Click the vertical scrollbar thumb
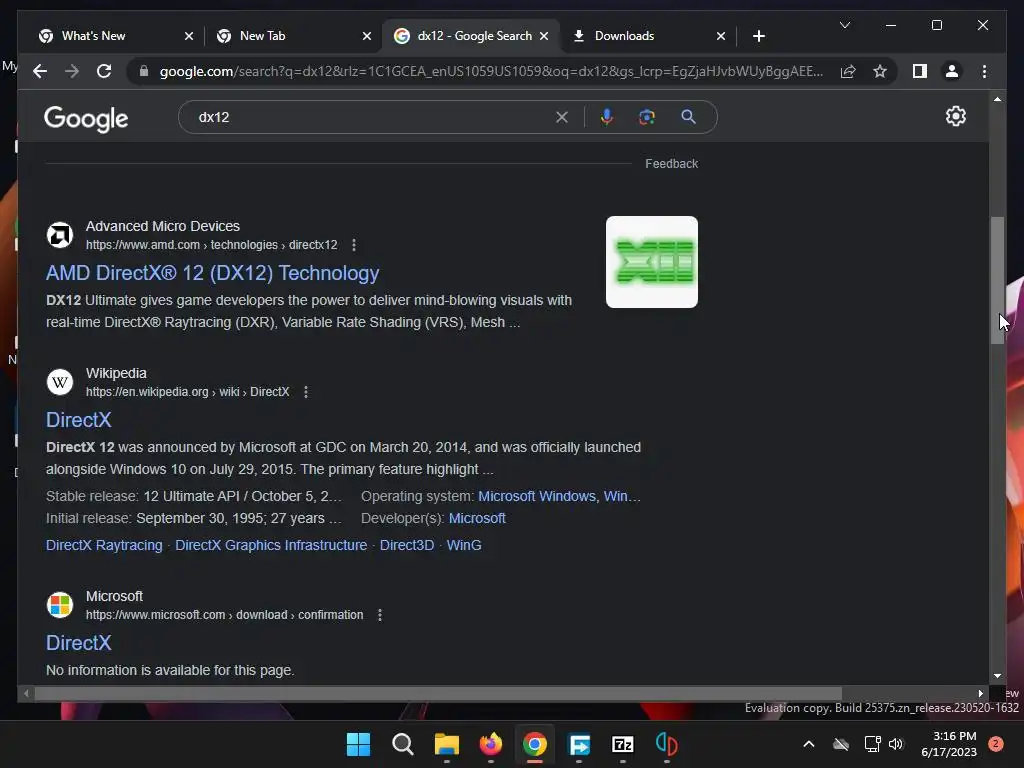Image resolution: width=1024 pixels, height=768 pixels. [997, 280]
